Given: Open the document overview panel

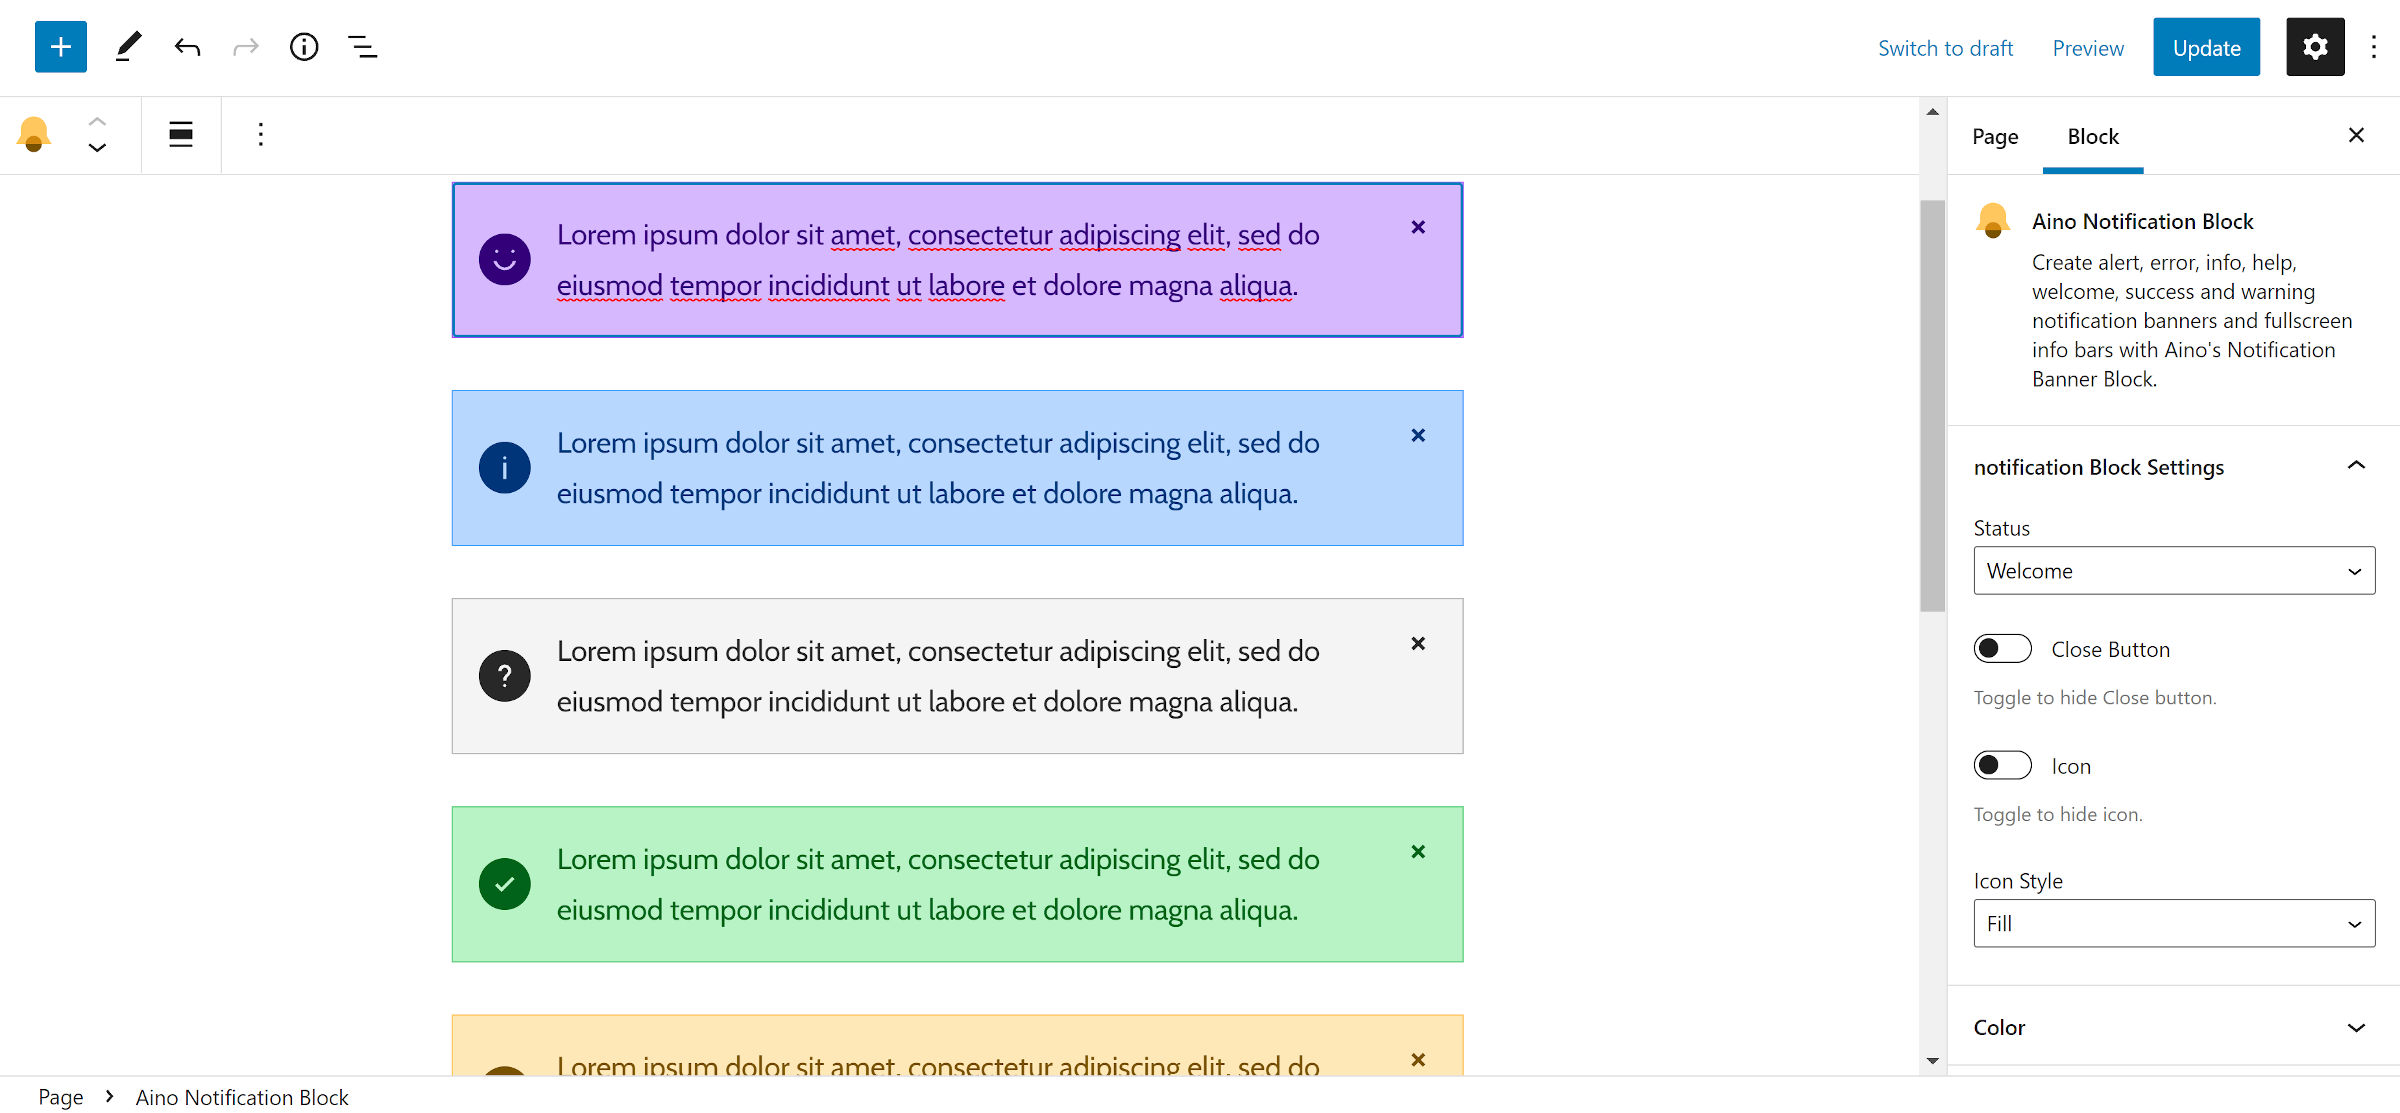Looking at the screenshot, I should (x=362, y=46).
